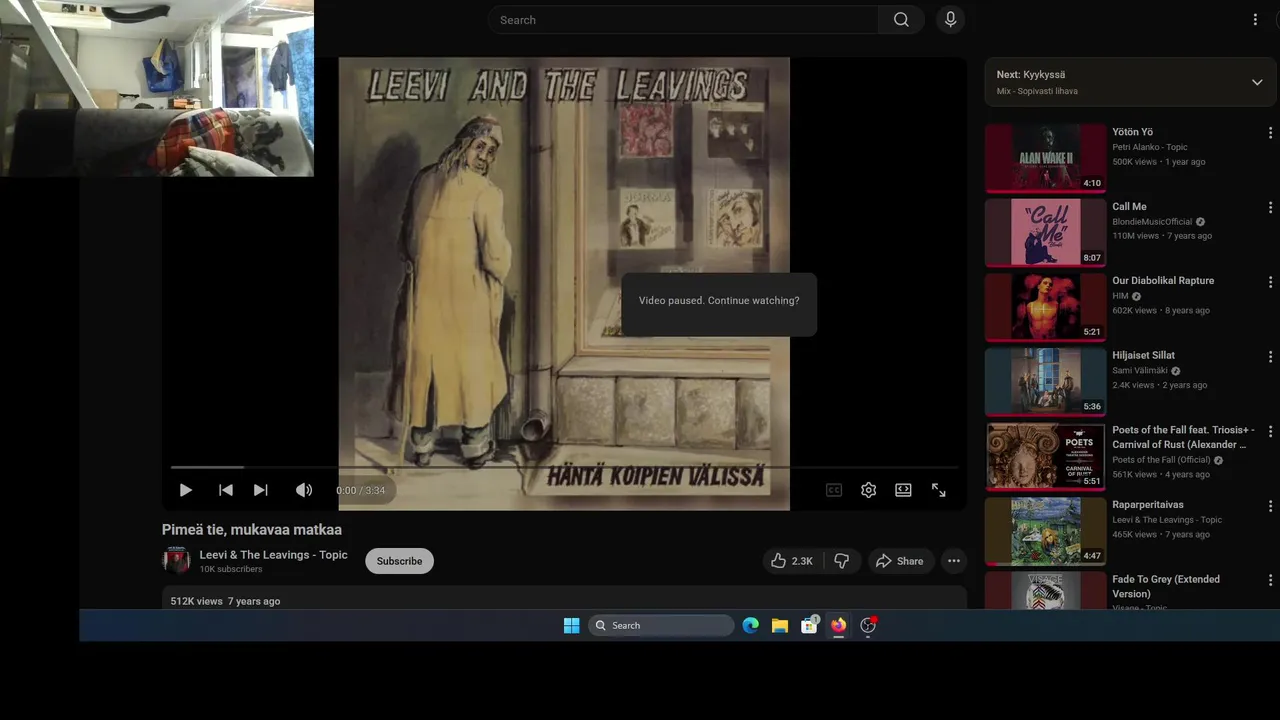
Task: Click Poets of the Fall (Official) channel name
Action: click(x=1161, y=460)
